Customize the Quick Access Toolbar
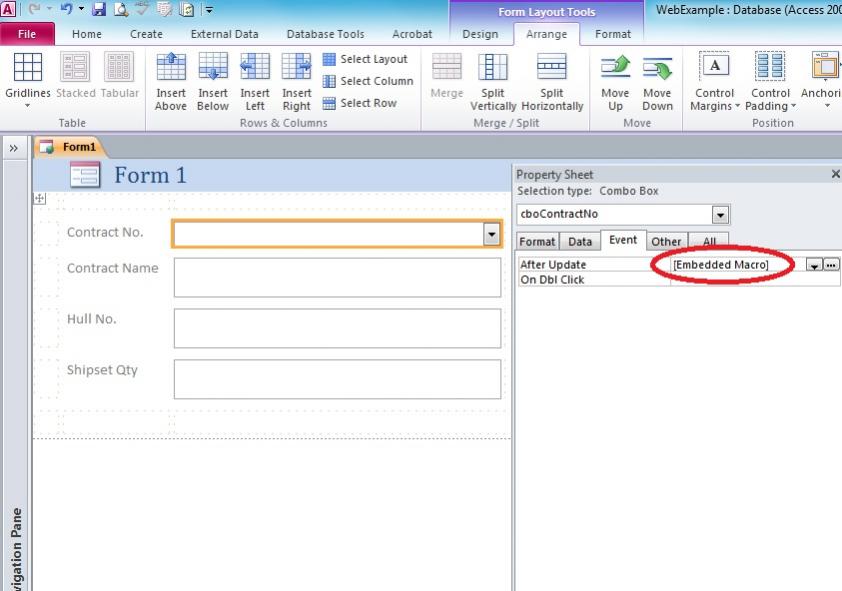 (x=209, y=10)
